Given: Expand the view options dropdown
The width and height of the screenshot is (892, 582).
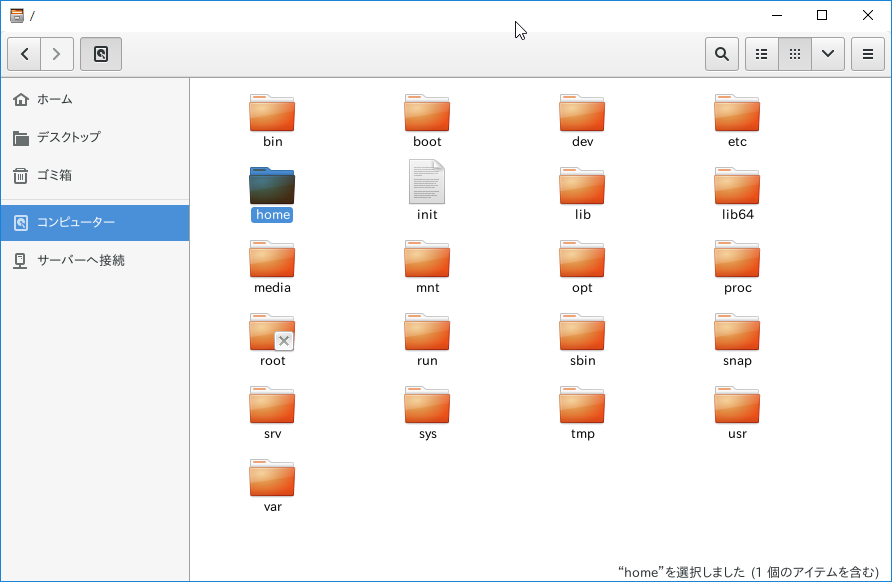Looking at the screenshot, I should point(828,54).
